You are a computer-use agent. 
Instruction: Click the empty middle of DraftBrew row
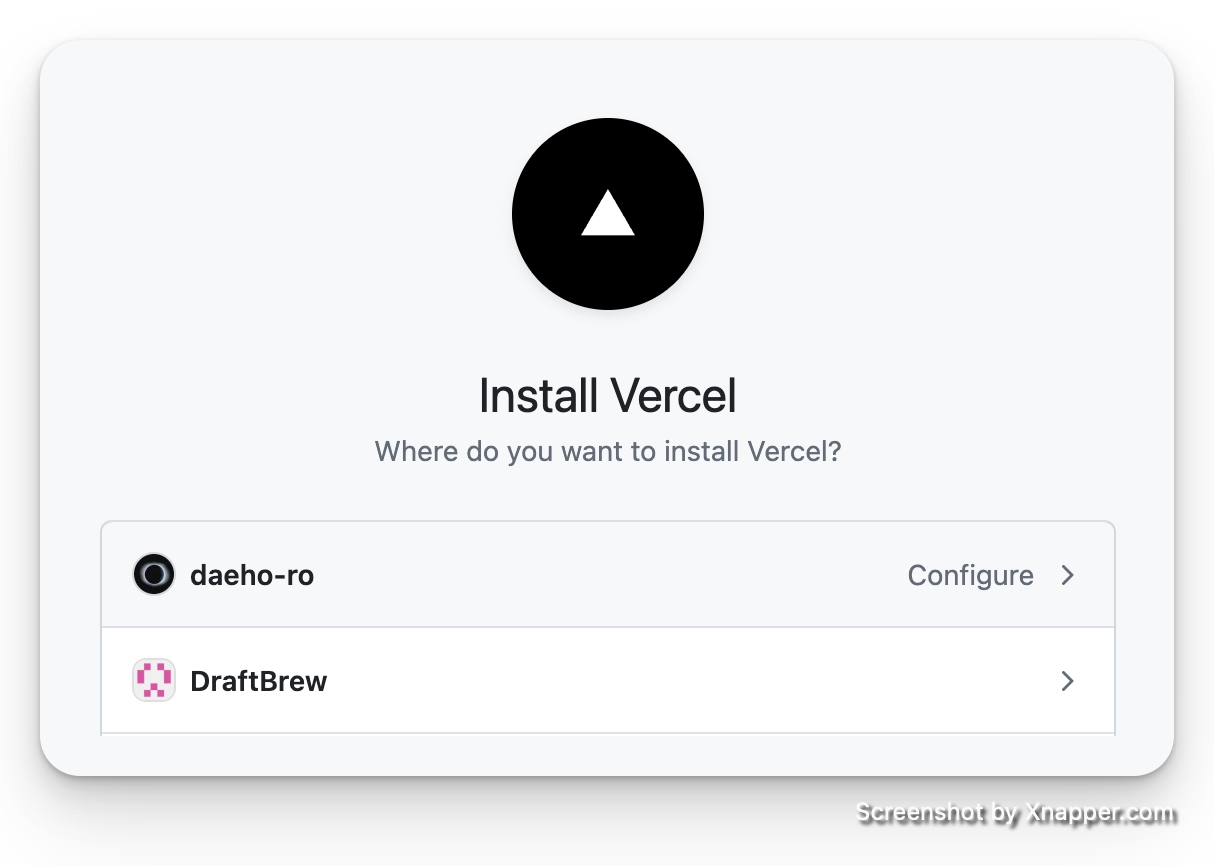click(x=650, y=681)
